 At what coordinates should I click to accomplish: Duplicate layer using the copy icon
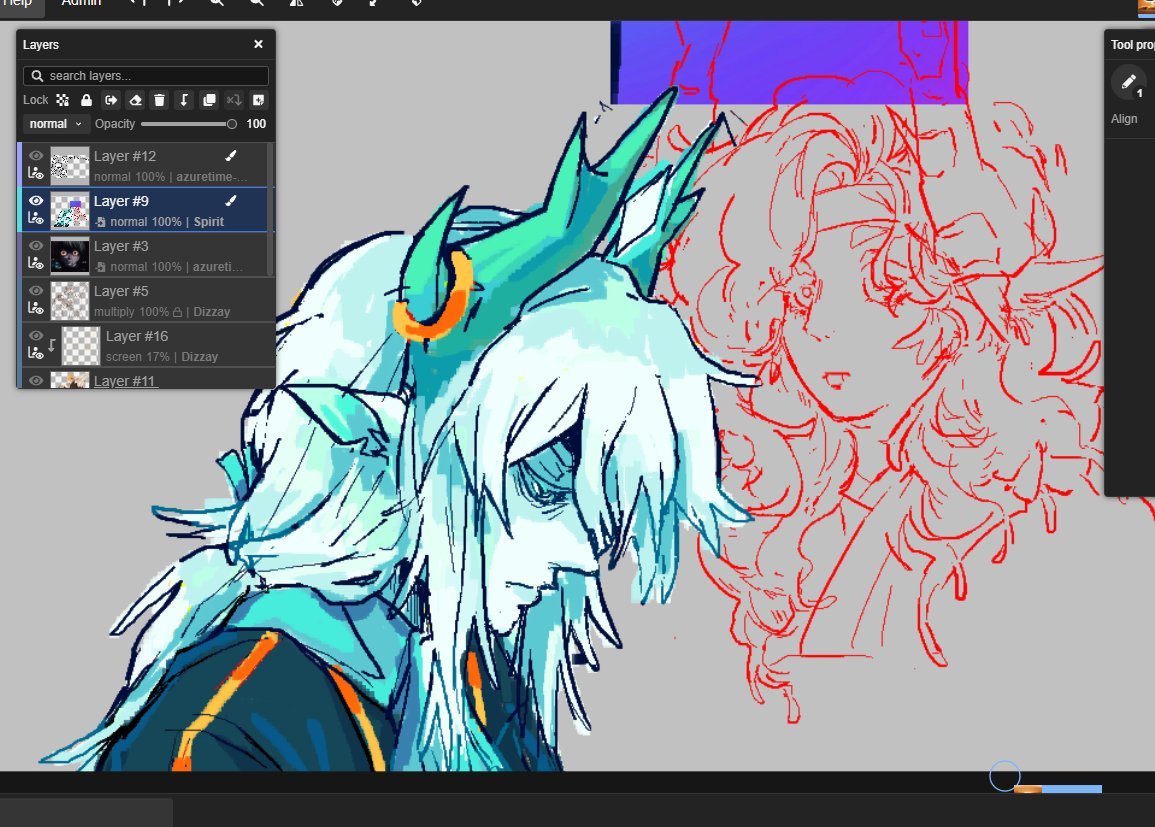click(209, 100)
